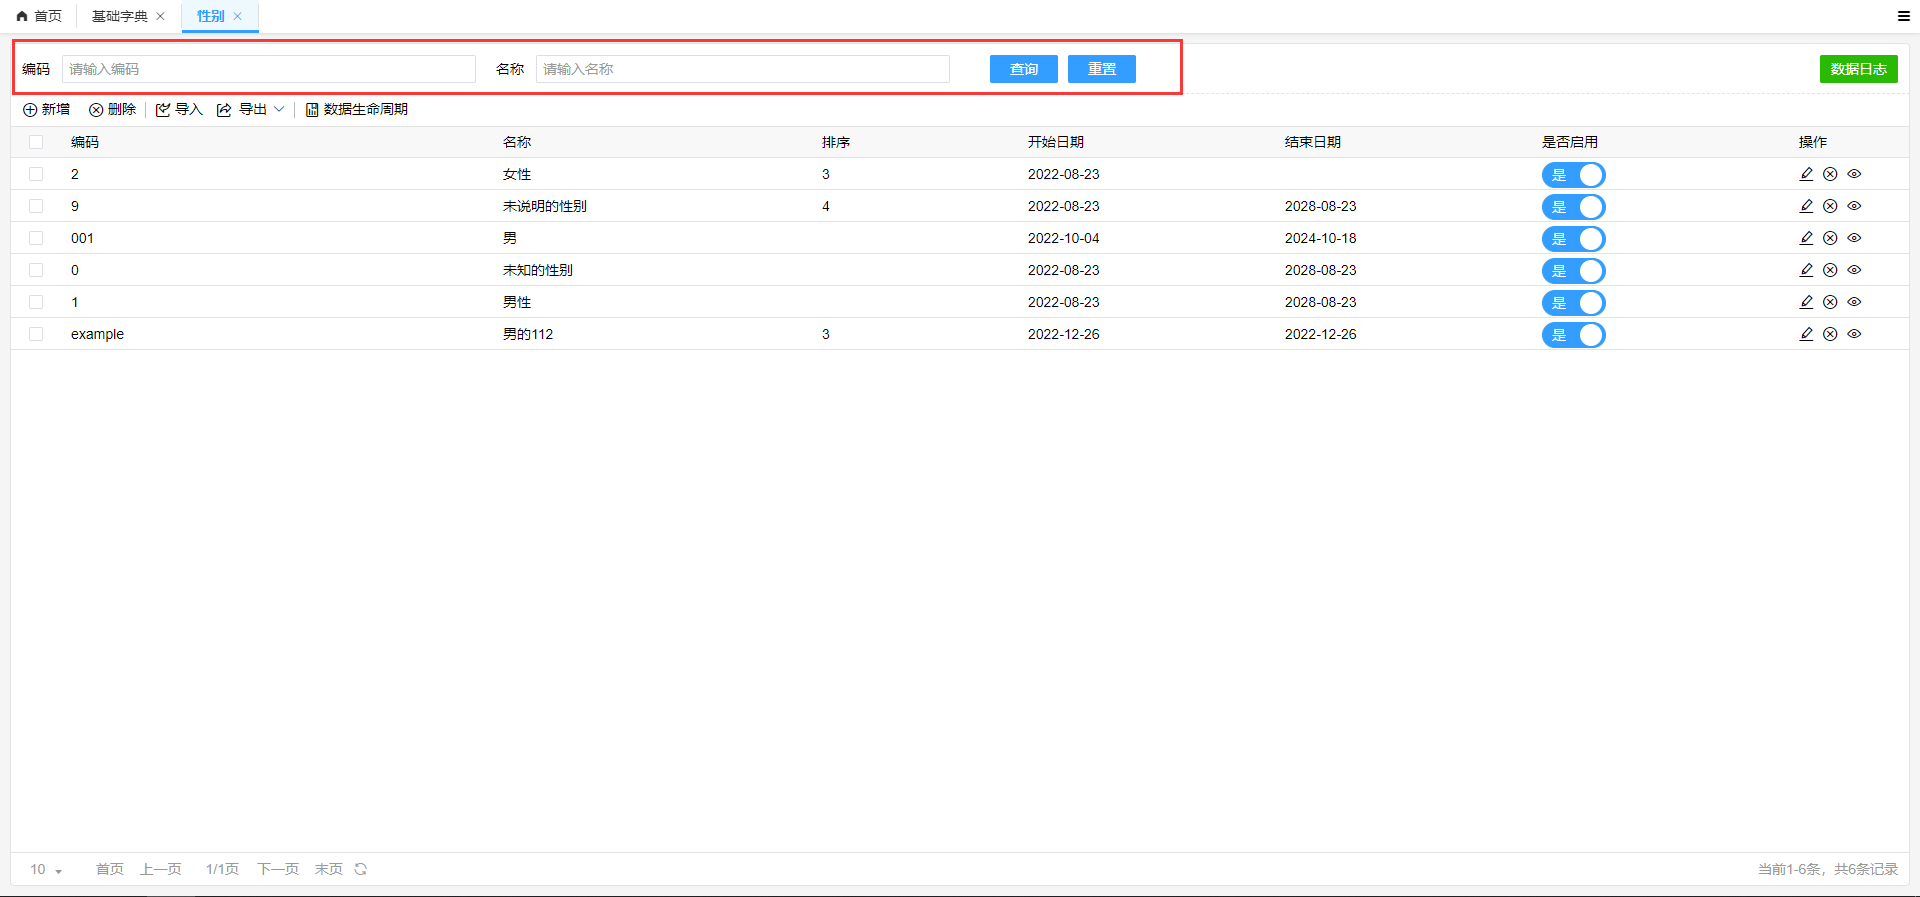Image resolution: width=1920 pixels, height=897 pixels.
Task: Toggle the 是否启用 switch for 男性
Action: 1573,303
